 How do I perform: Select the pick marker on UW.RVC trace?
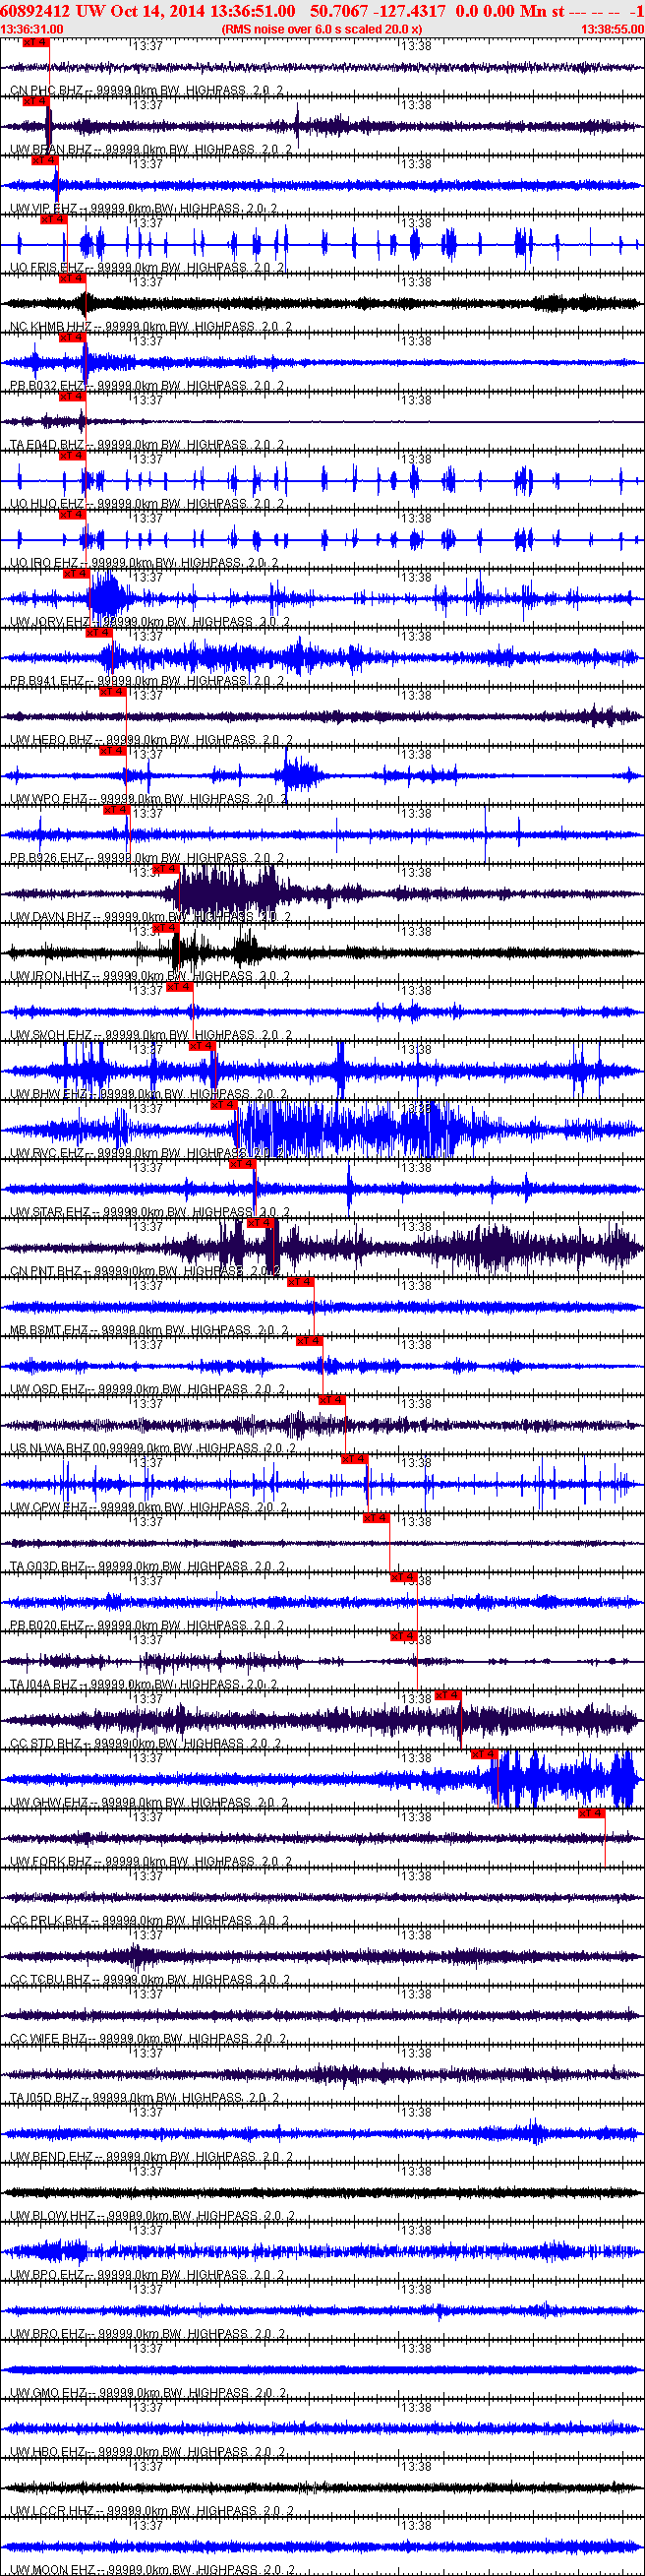[x=224, y=1105]
